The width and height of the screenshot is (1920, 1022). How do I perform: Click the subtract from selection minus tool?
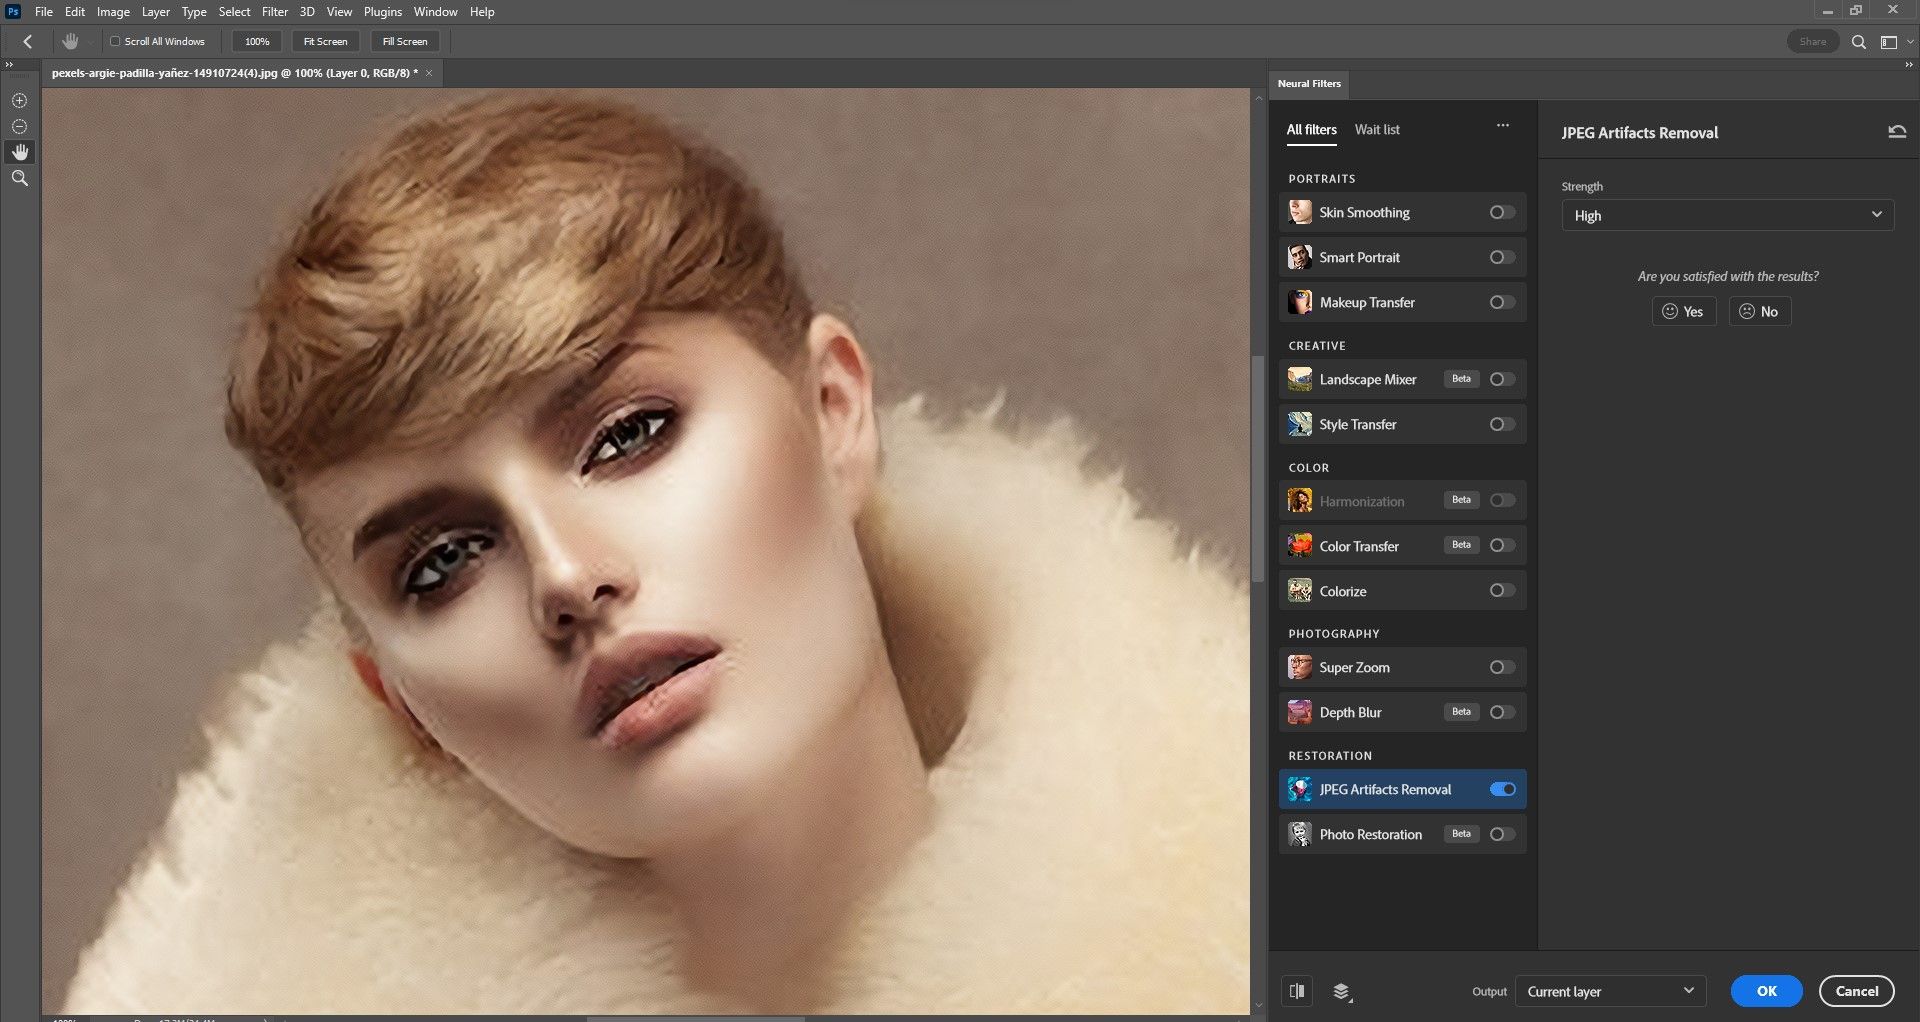[20, 127]
